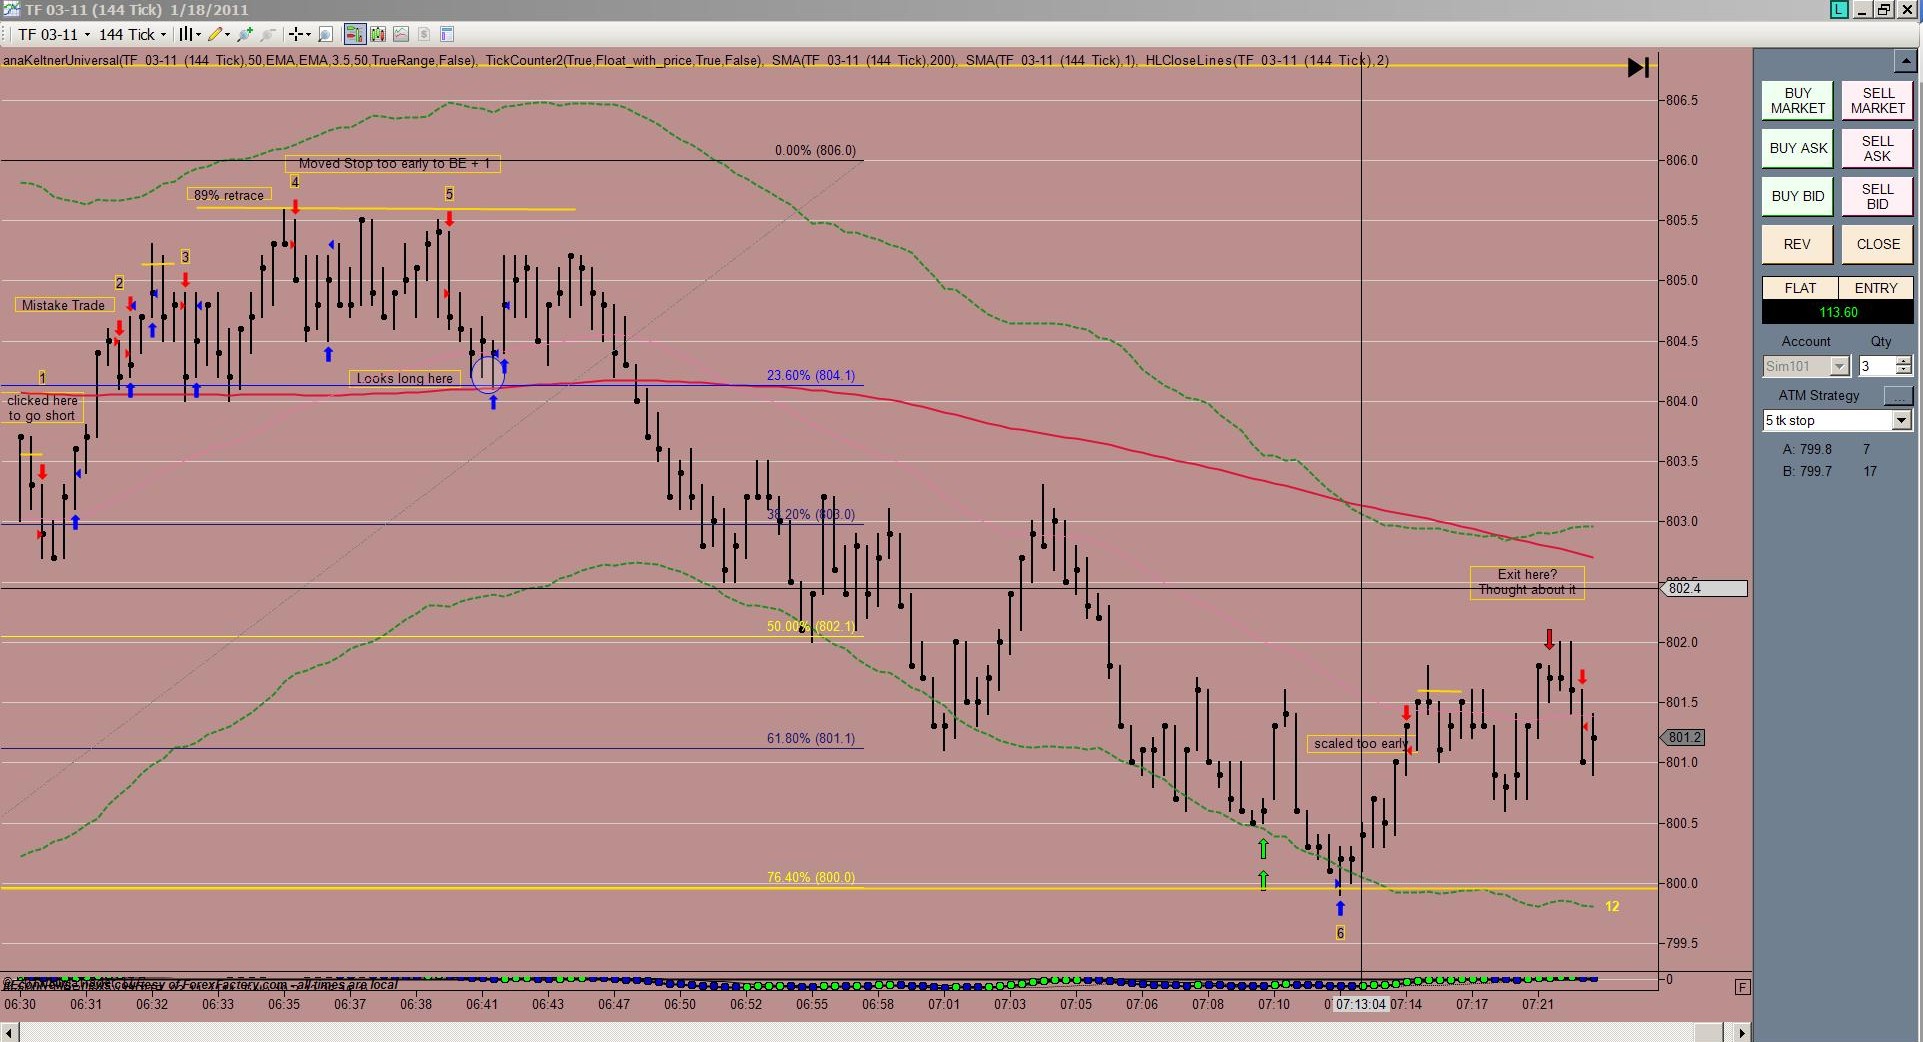Click the chart window title bar icon
Screen dimensions: 1923x1042
[x=10, y=9]
